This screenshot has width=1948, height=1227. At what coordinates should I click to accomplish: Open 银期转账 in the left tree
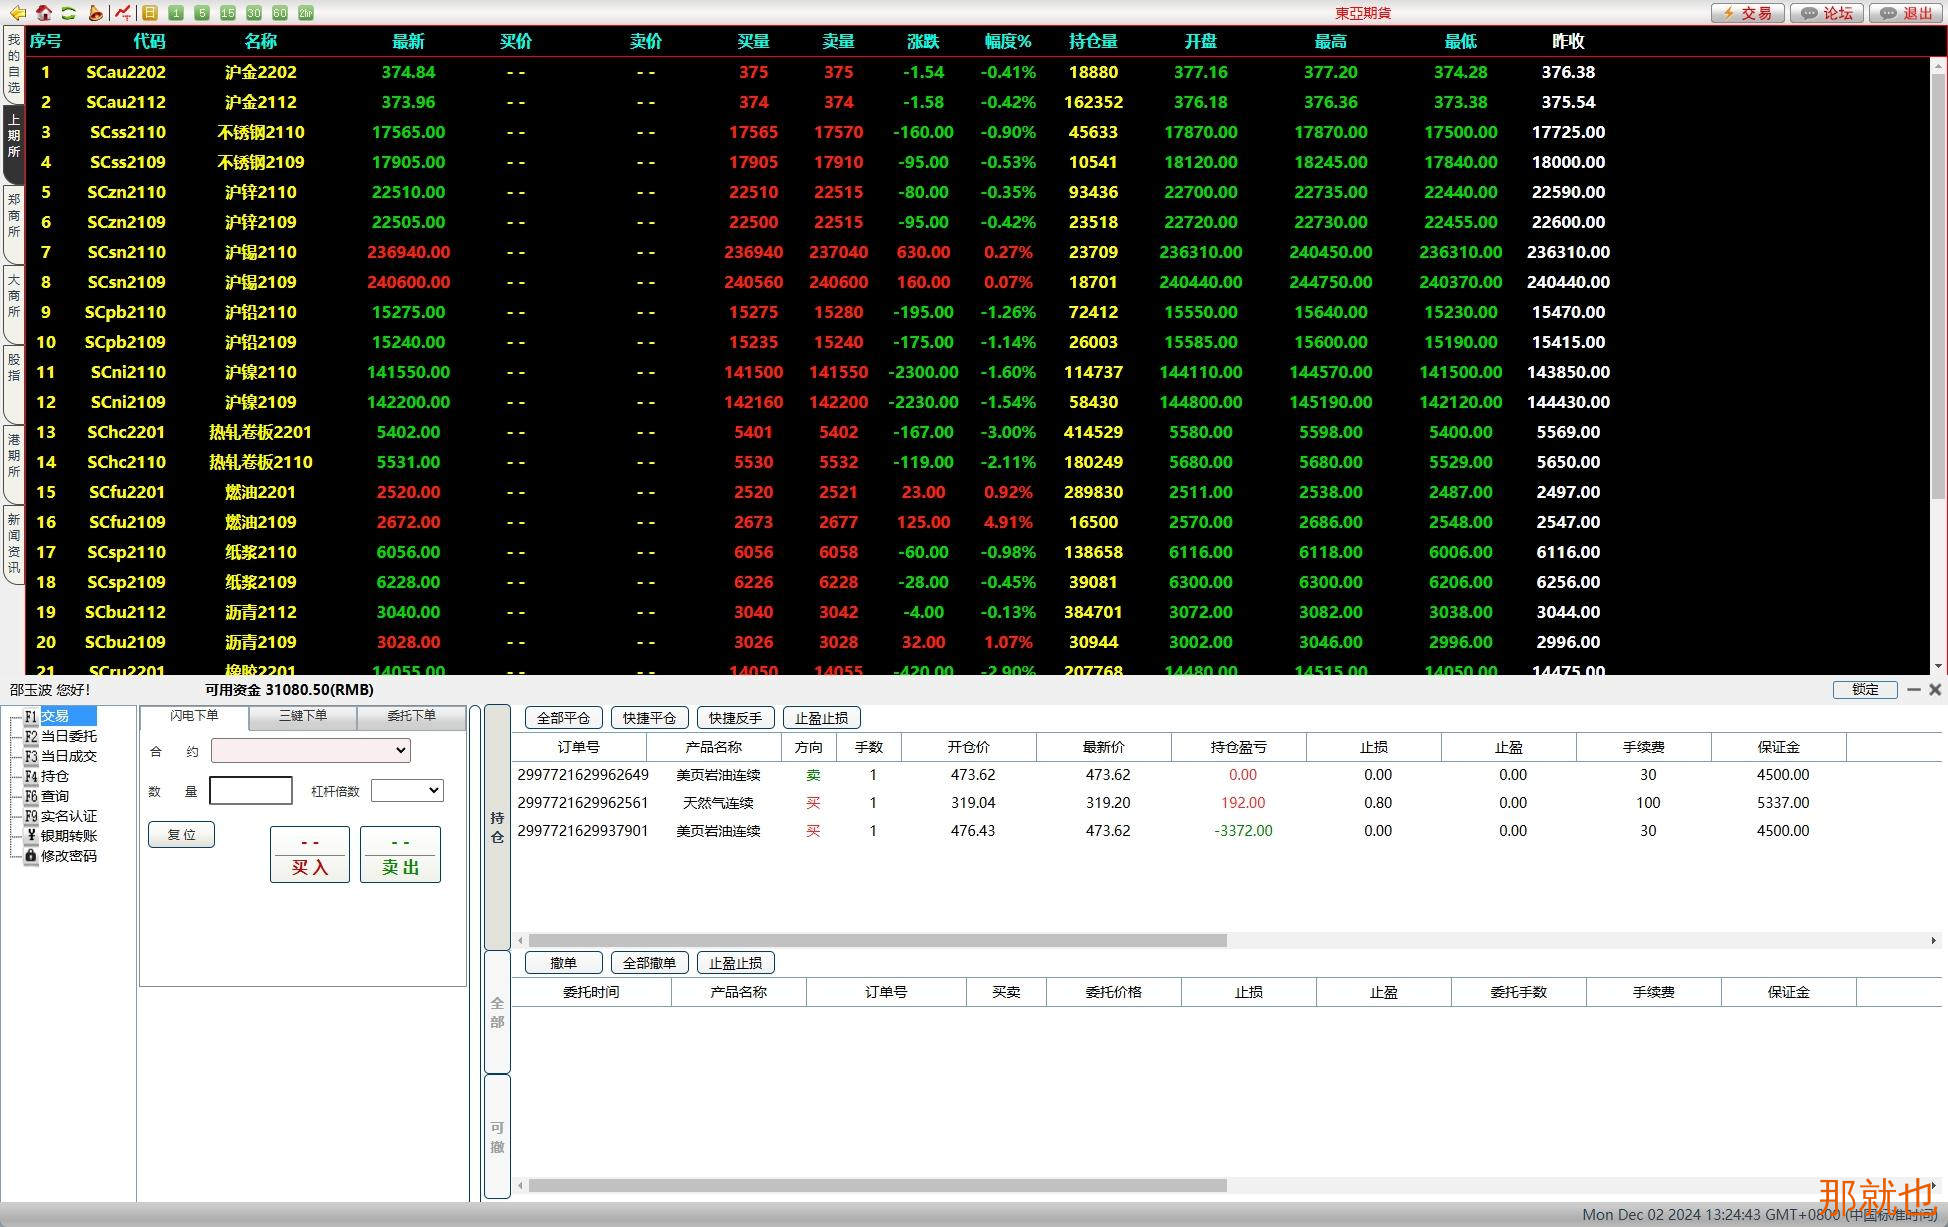[x=68, y=836]
